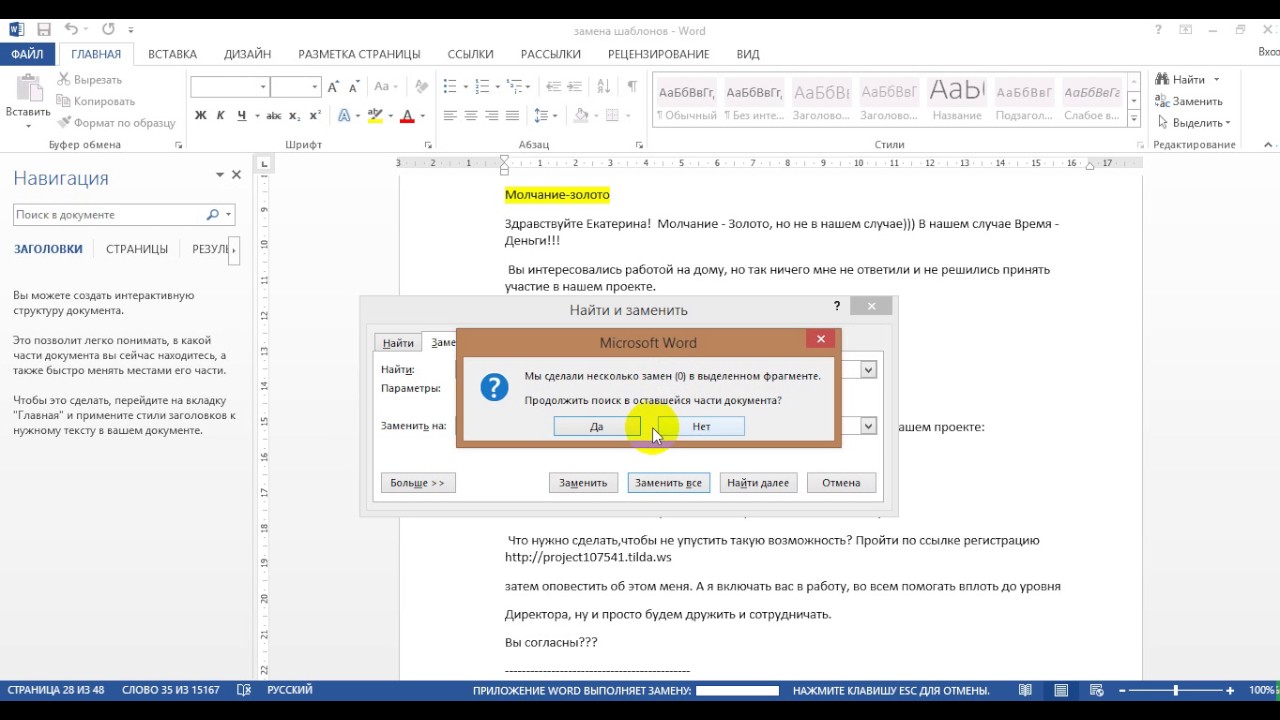
Task: Click the Align Right icon
Action: click(492, 116)
